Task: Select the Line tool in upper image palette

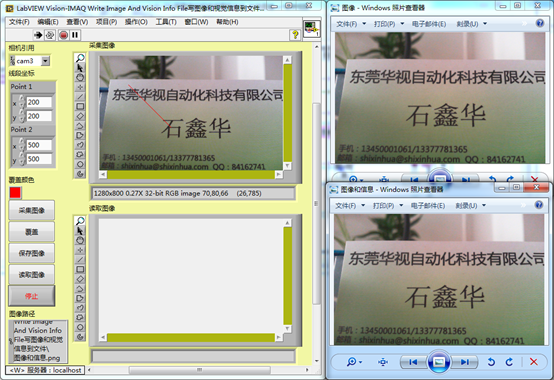Action: point(80,96)
